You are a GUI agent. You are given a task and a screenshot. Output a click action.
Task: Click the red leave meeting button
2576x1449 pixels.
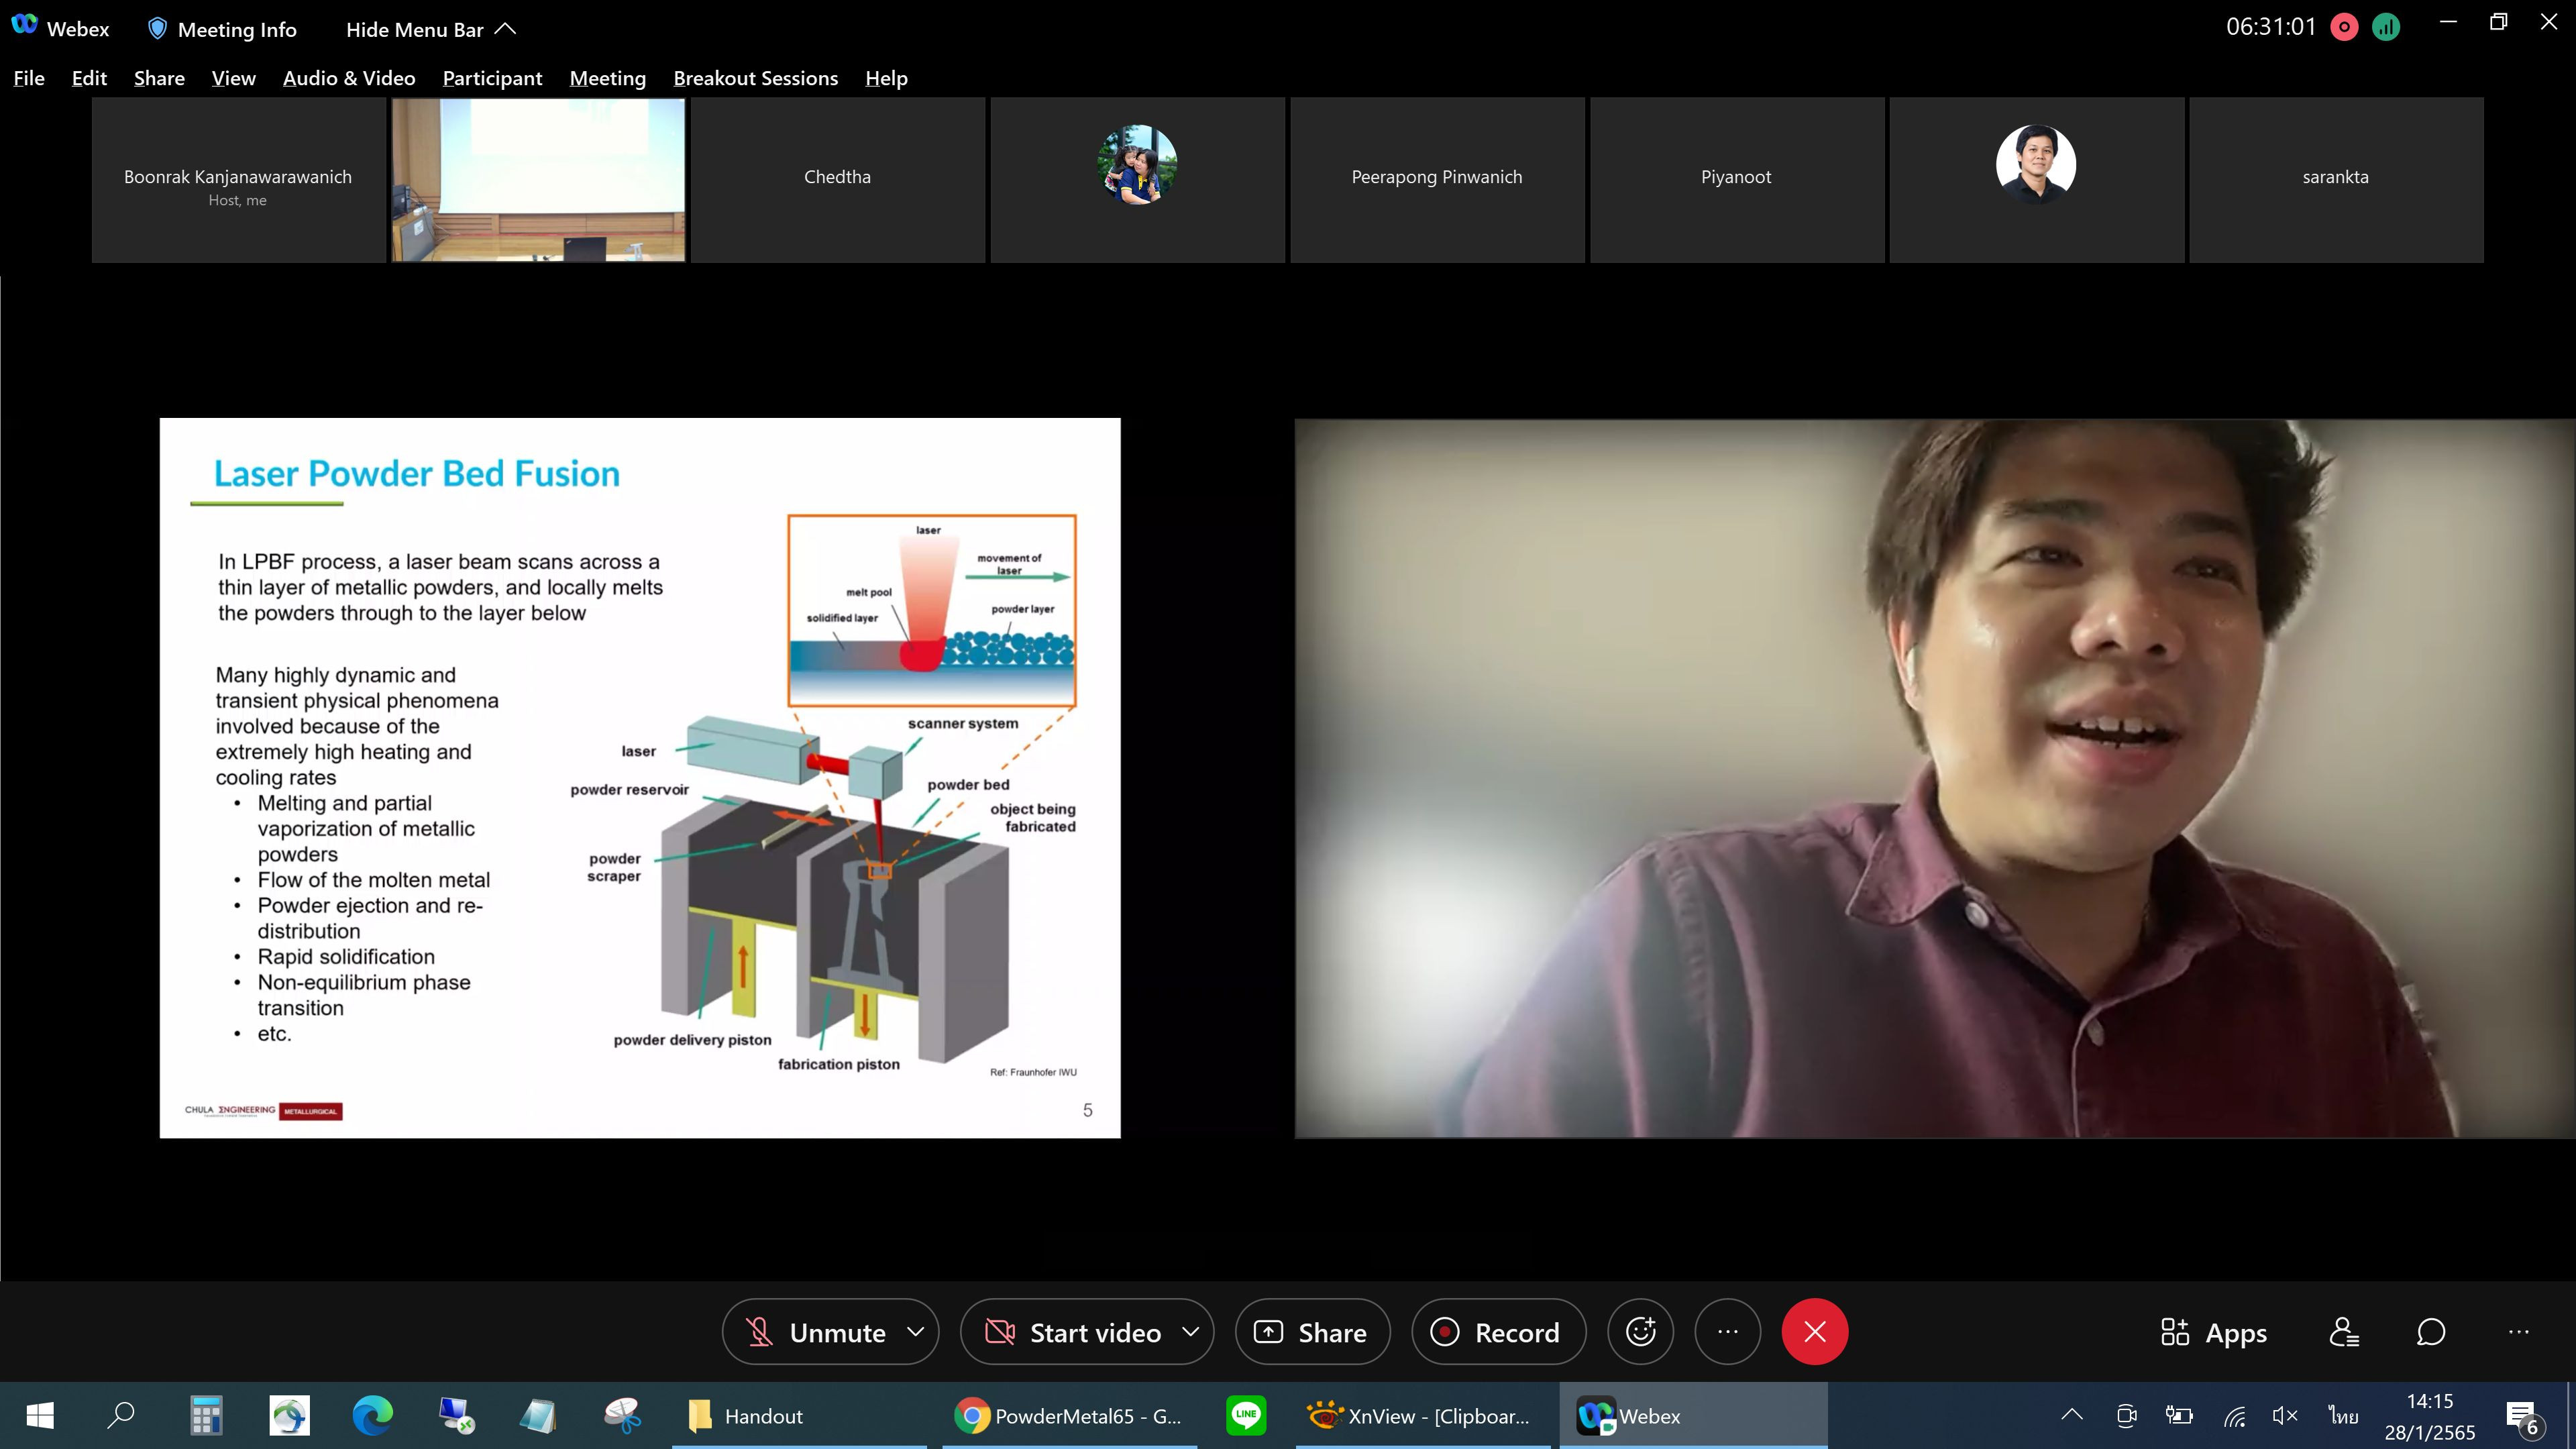pyautogui.click(x=1815, y=1332)
